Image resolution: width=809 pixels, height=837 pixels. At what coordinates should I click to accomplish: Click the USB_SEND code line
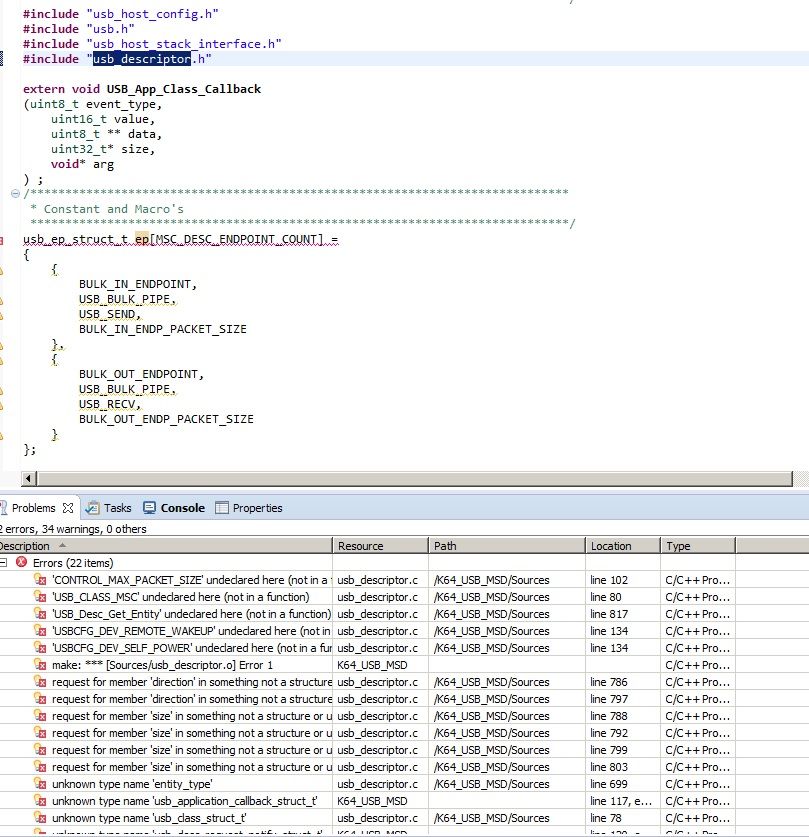pyautogui.click(x=109, y=314)
